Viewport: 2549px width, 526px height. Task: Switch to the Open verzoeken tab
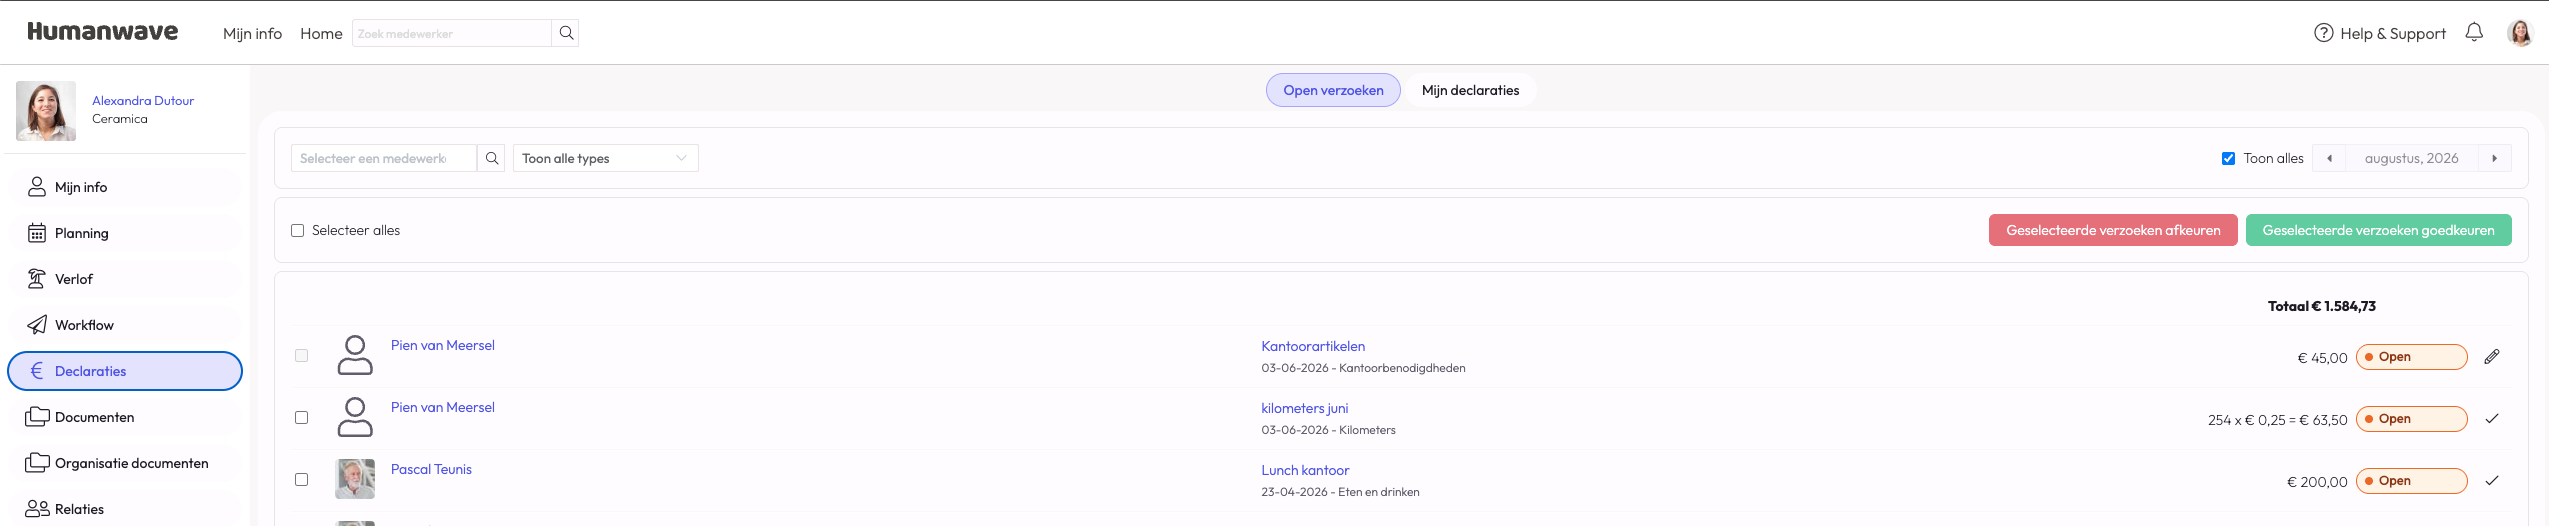(1333, 90)
